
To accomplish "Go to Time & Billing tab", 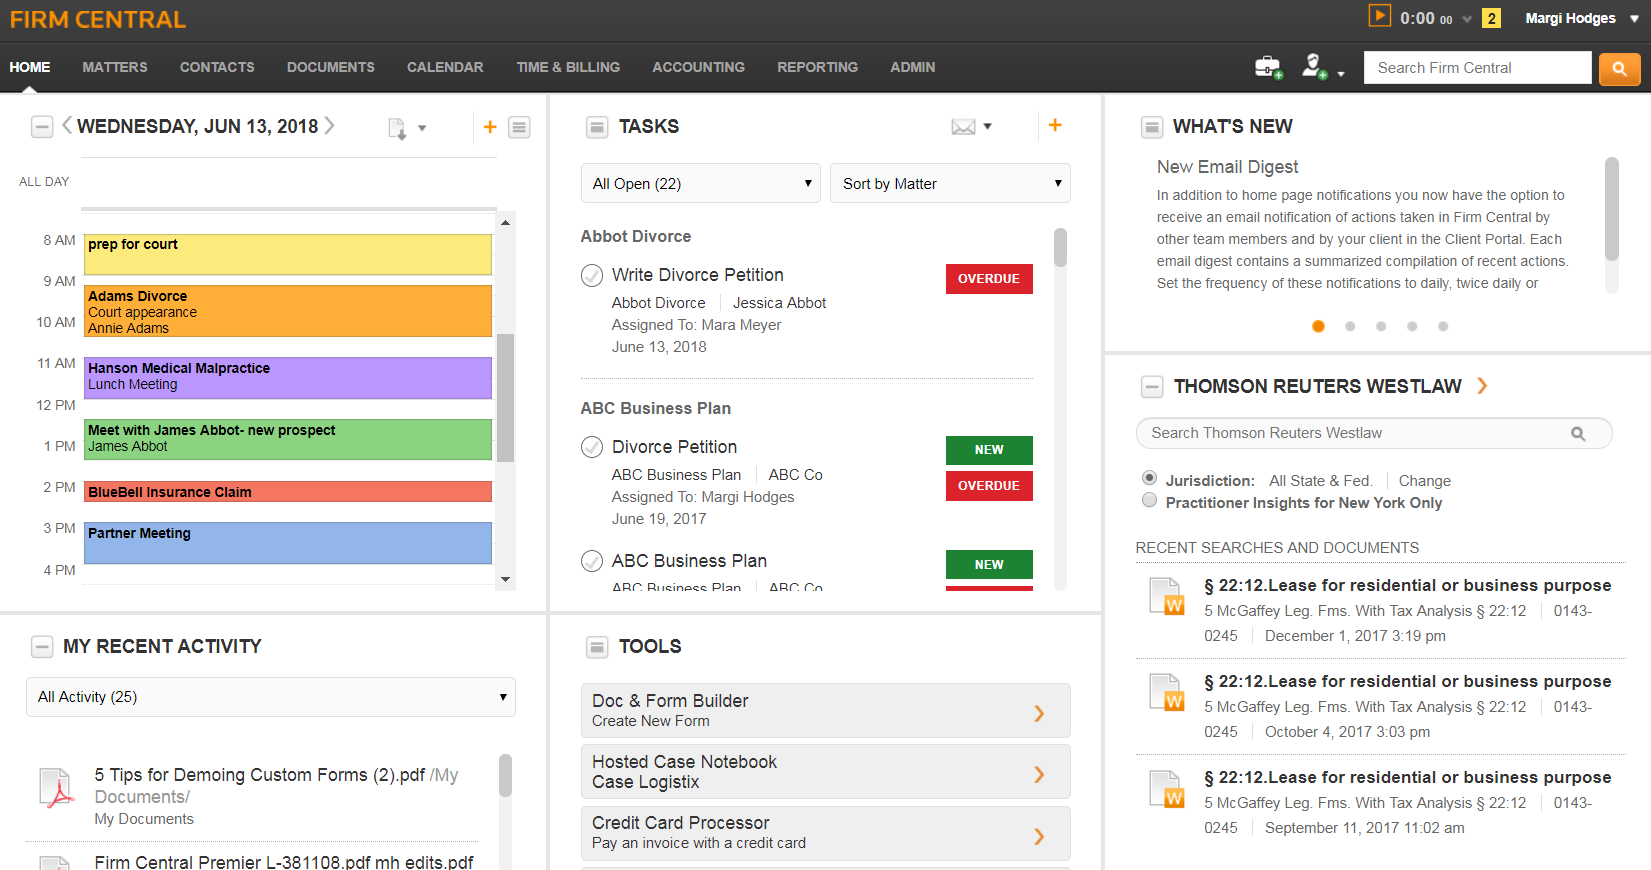I will (x=568, y=67).
